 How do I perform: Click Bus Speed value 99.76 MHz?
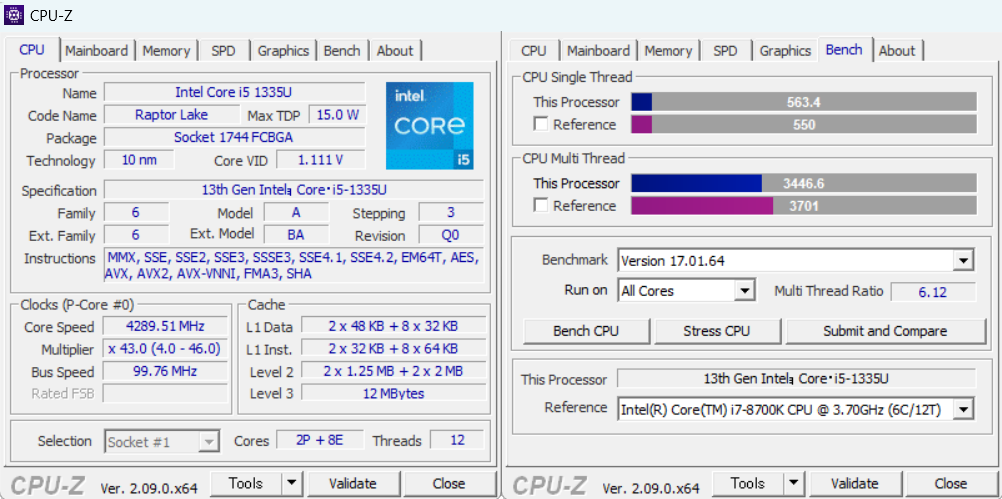tap(165, 371)
